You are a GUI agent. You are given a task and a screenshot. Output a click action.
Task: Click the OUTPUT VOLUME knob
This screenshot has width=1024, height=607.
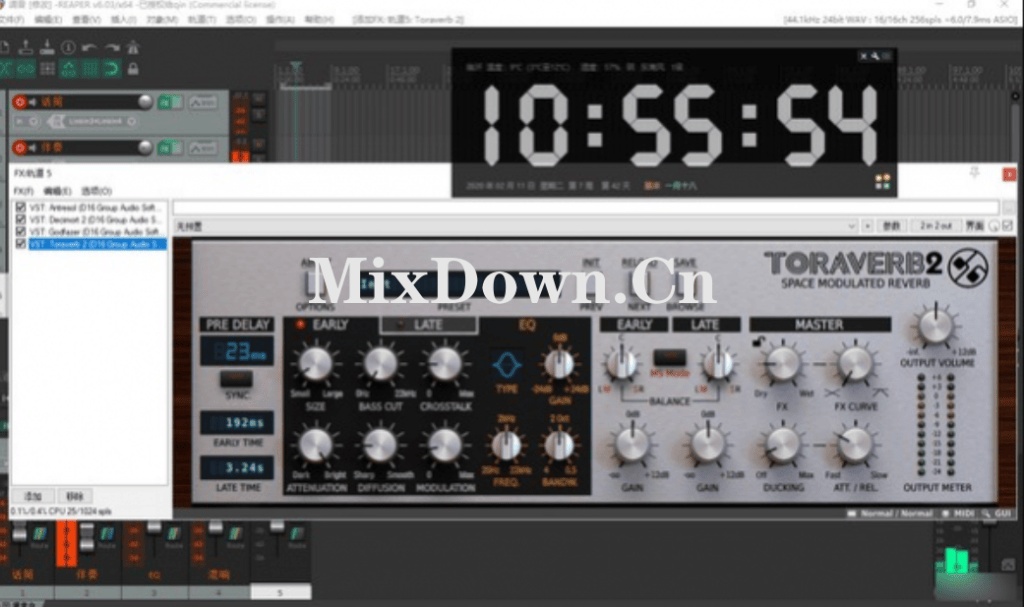pyautogui.click(x=936, y=326)
